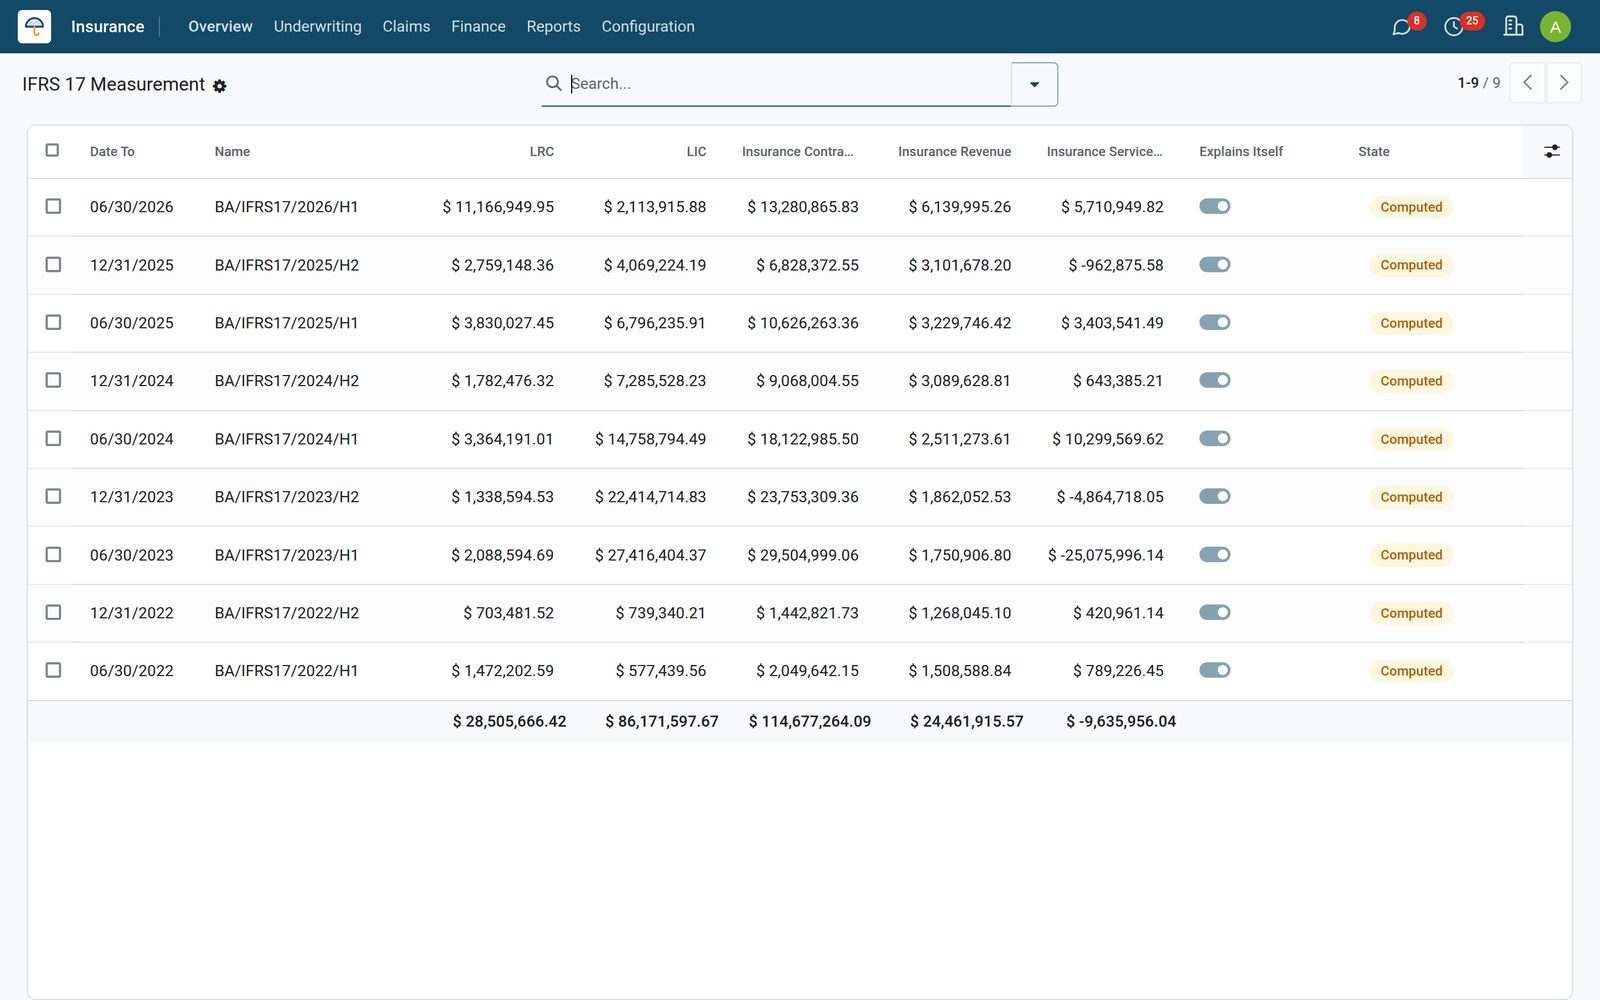Open the column settings adjust icon
Viewport: 1600px width, 1000px height.
(x=1551, y=151)
